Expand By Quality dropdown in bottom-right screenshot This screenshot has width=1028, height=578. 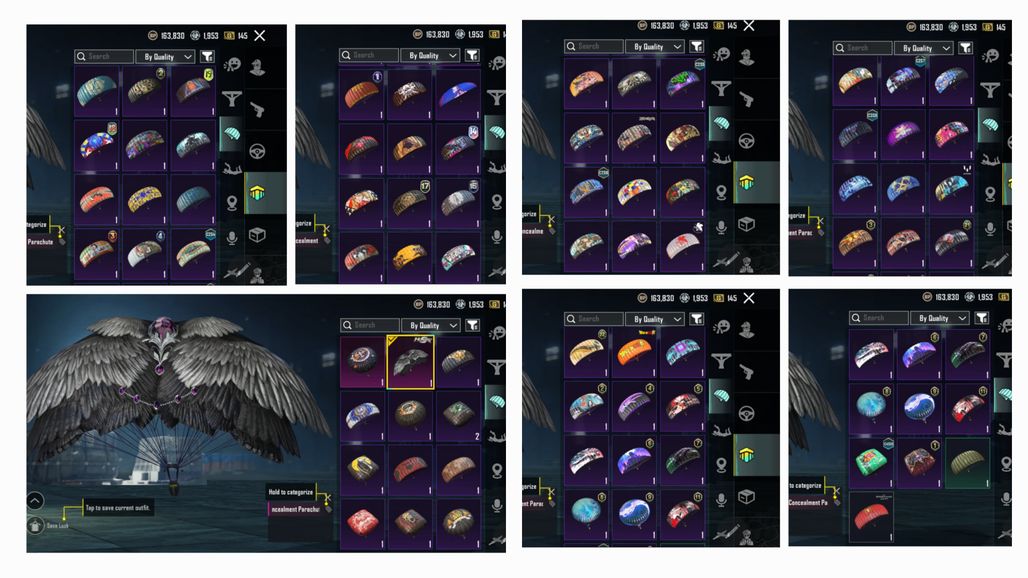[x=939, y=318]
